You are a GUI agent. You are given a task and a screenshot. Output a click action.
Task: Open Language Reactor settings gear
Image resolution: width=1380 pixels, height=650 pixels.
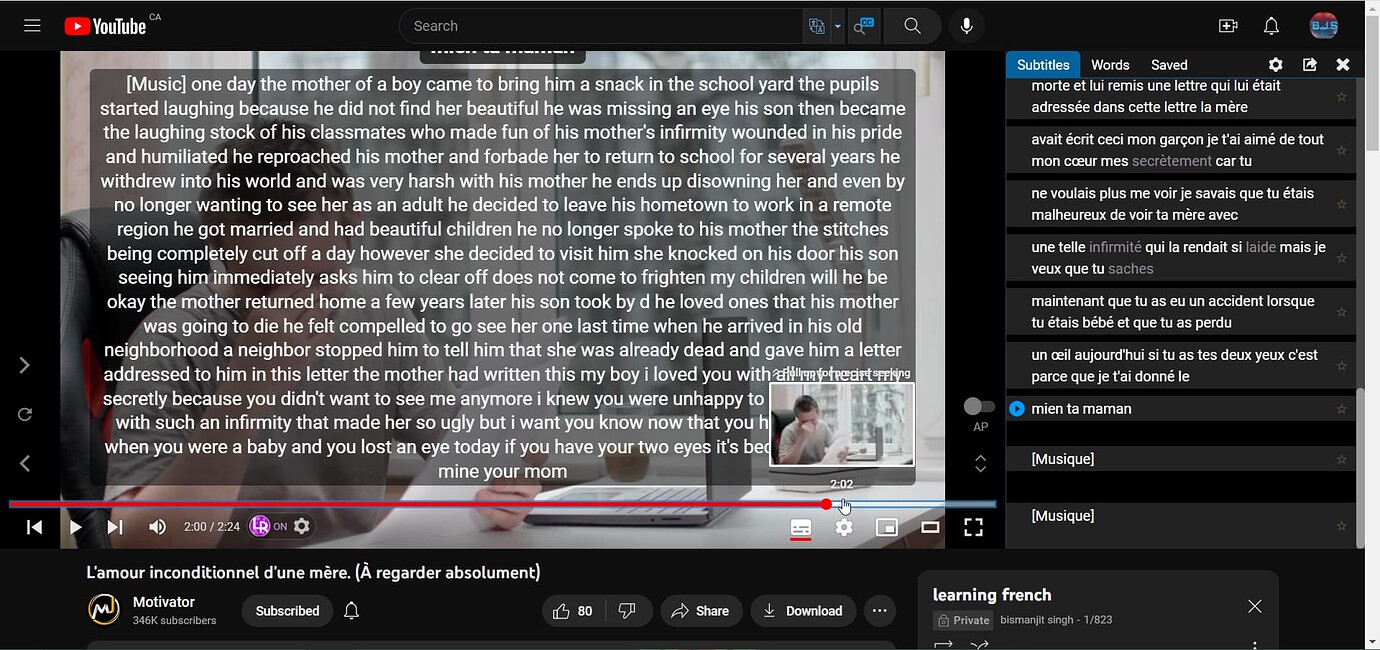(1275, 64)
